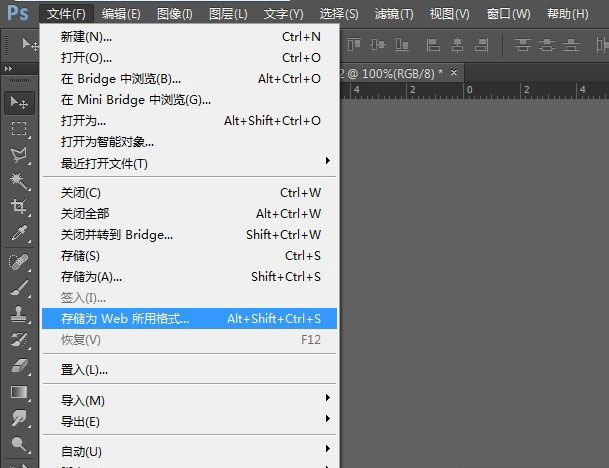Choose the Crop tool
The height and width of the screenshot is (468, 609).
click(19, 206)
